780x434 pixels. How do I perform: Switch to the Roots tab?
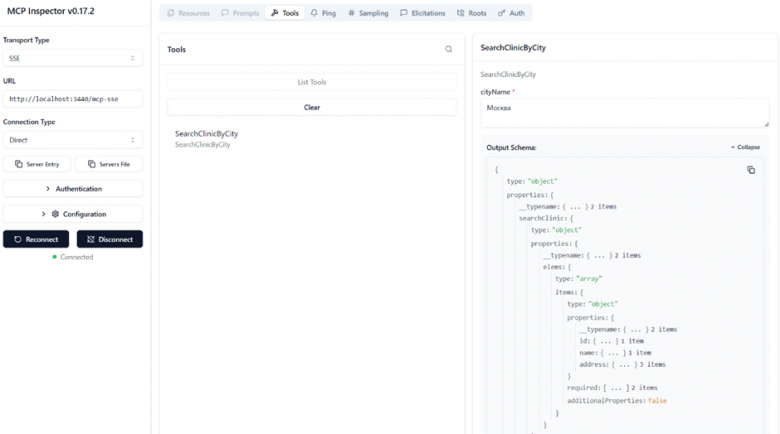(x=472, y=13)
